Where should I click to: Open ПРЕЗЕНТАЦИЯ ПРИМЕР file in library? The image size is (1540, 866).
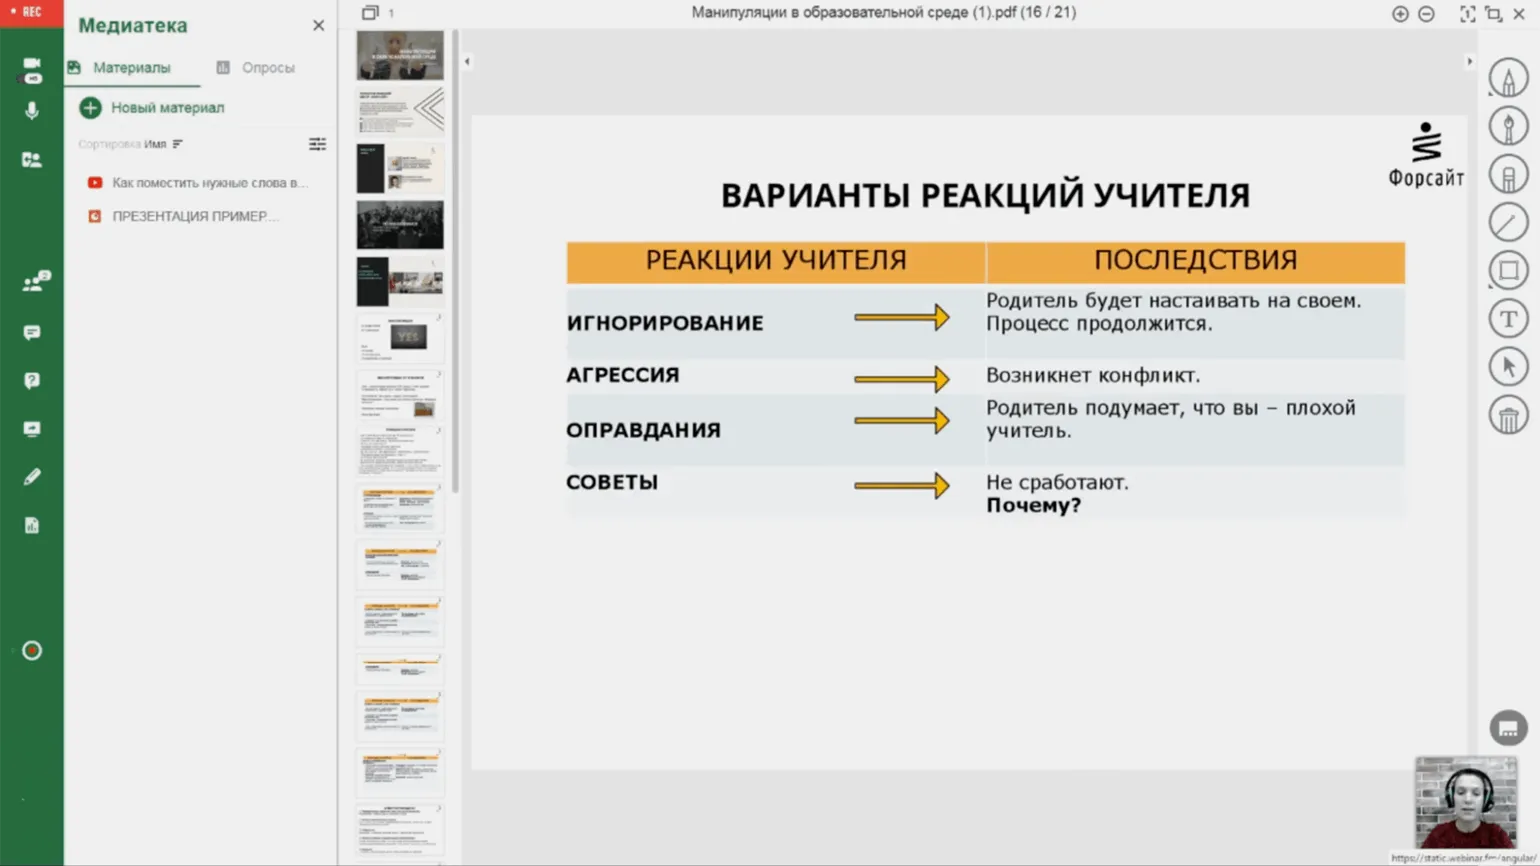coord(194,216)
